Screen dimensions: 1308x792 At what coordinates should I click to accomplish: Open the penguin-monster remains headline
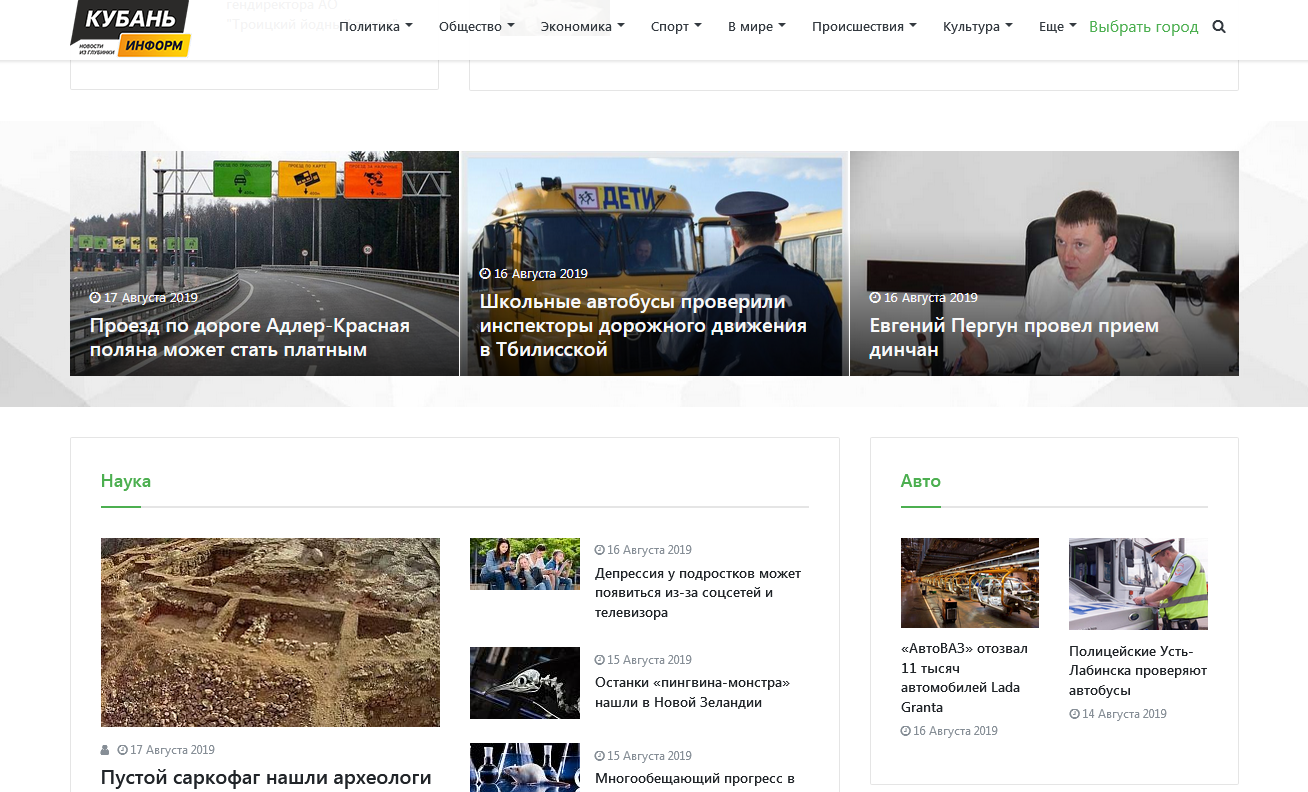(692, 692)
